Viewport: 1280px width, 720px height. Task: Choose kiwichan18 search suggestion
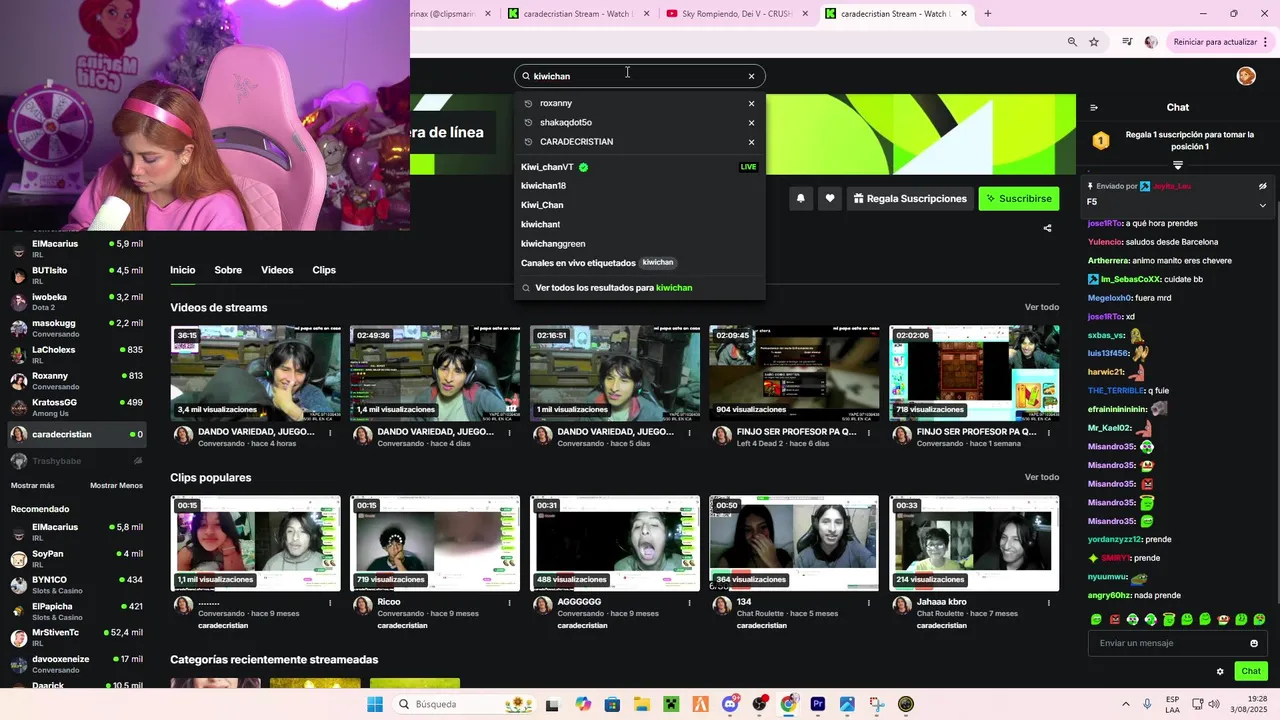tap(640, 186)
